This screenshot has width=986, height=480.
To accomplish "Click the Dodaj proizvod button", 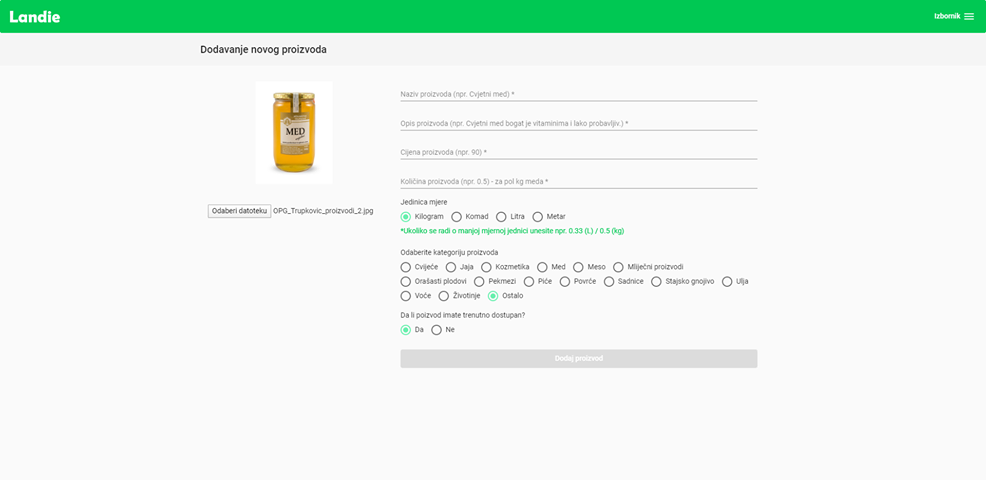I will point(578,358).
